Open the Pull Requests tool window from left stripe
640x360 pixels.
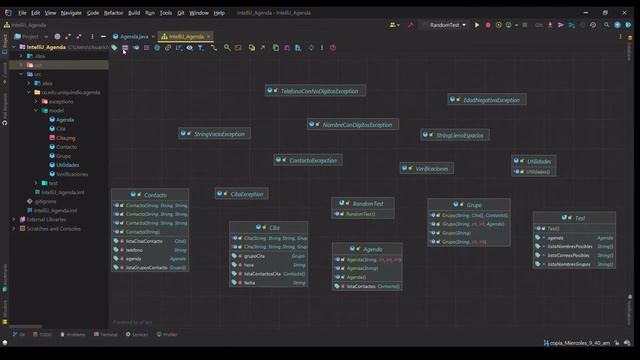[x=4, y=109]
